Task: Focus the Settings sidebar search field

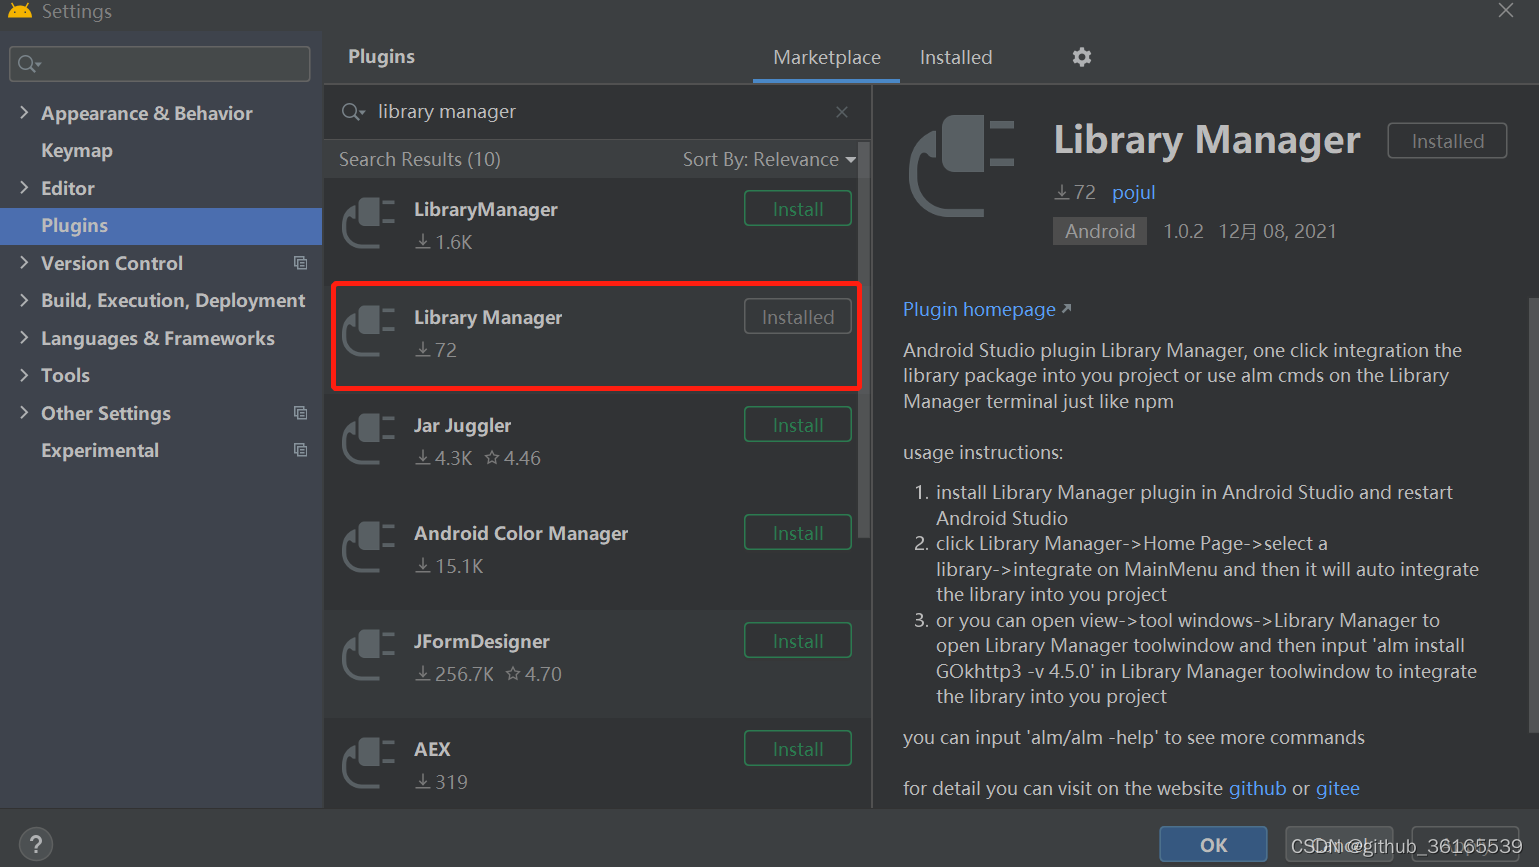Action: coord(160,64)
